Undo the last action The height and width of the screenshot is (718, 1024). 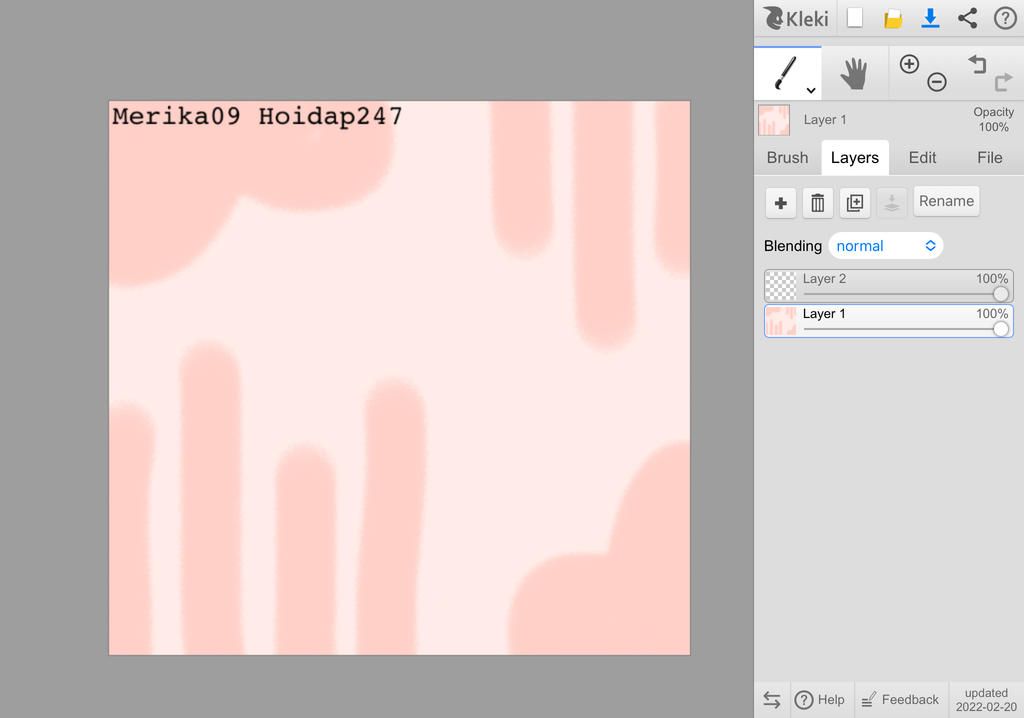click(x=977, y=64)
